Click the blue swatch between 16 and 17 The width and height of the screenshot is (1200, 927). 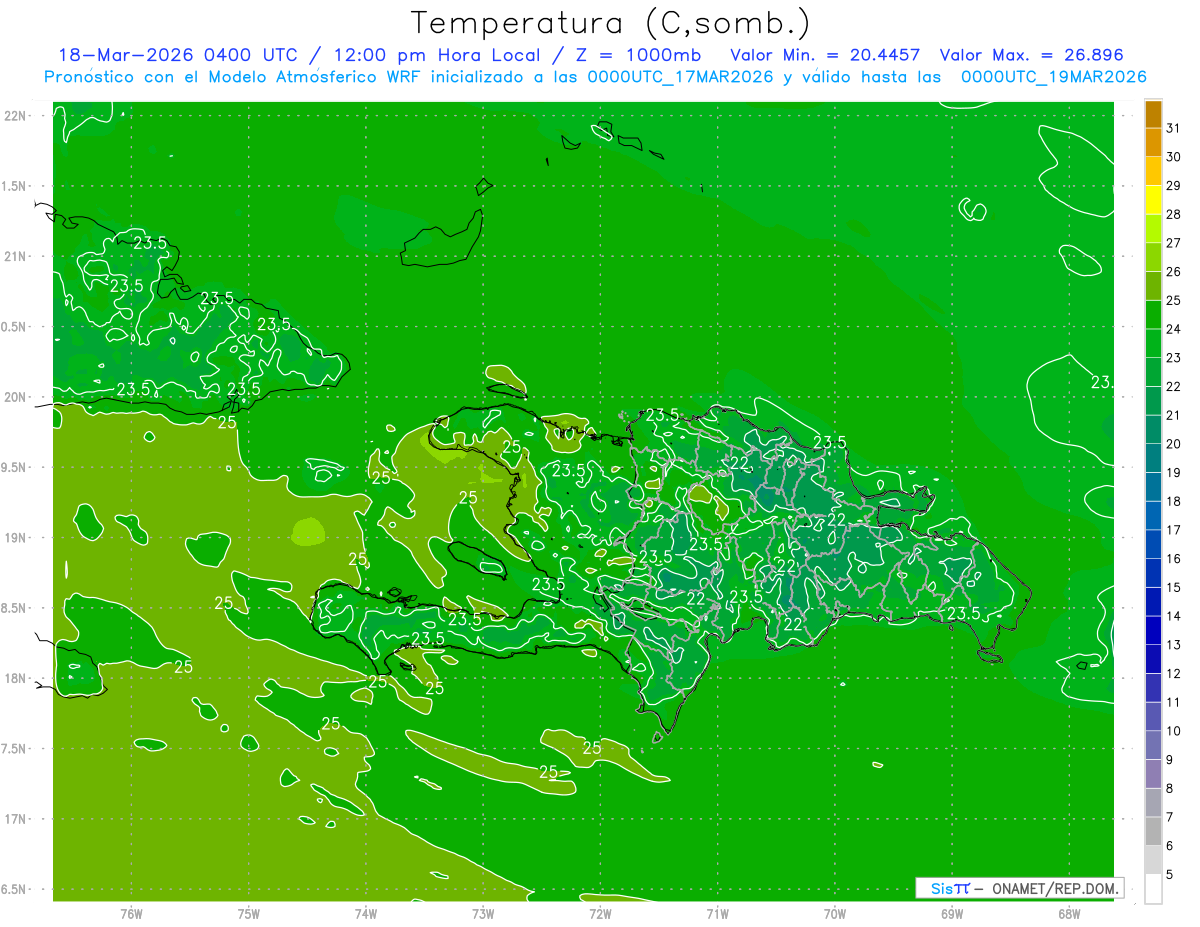[x=1153, y=544]
